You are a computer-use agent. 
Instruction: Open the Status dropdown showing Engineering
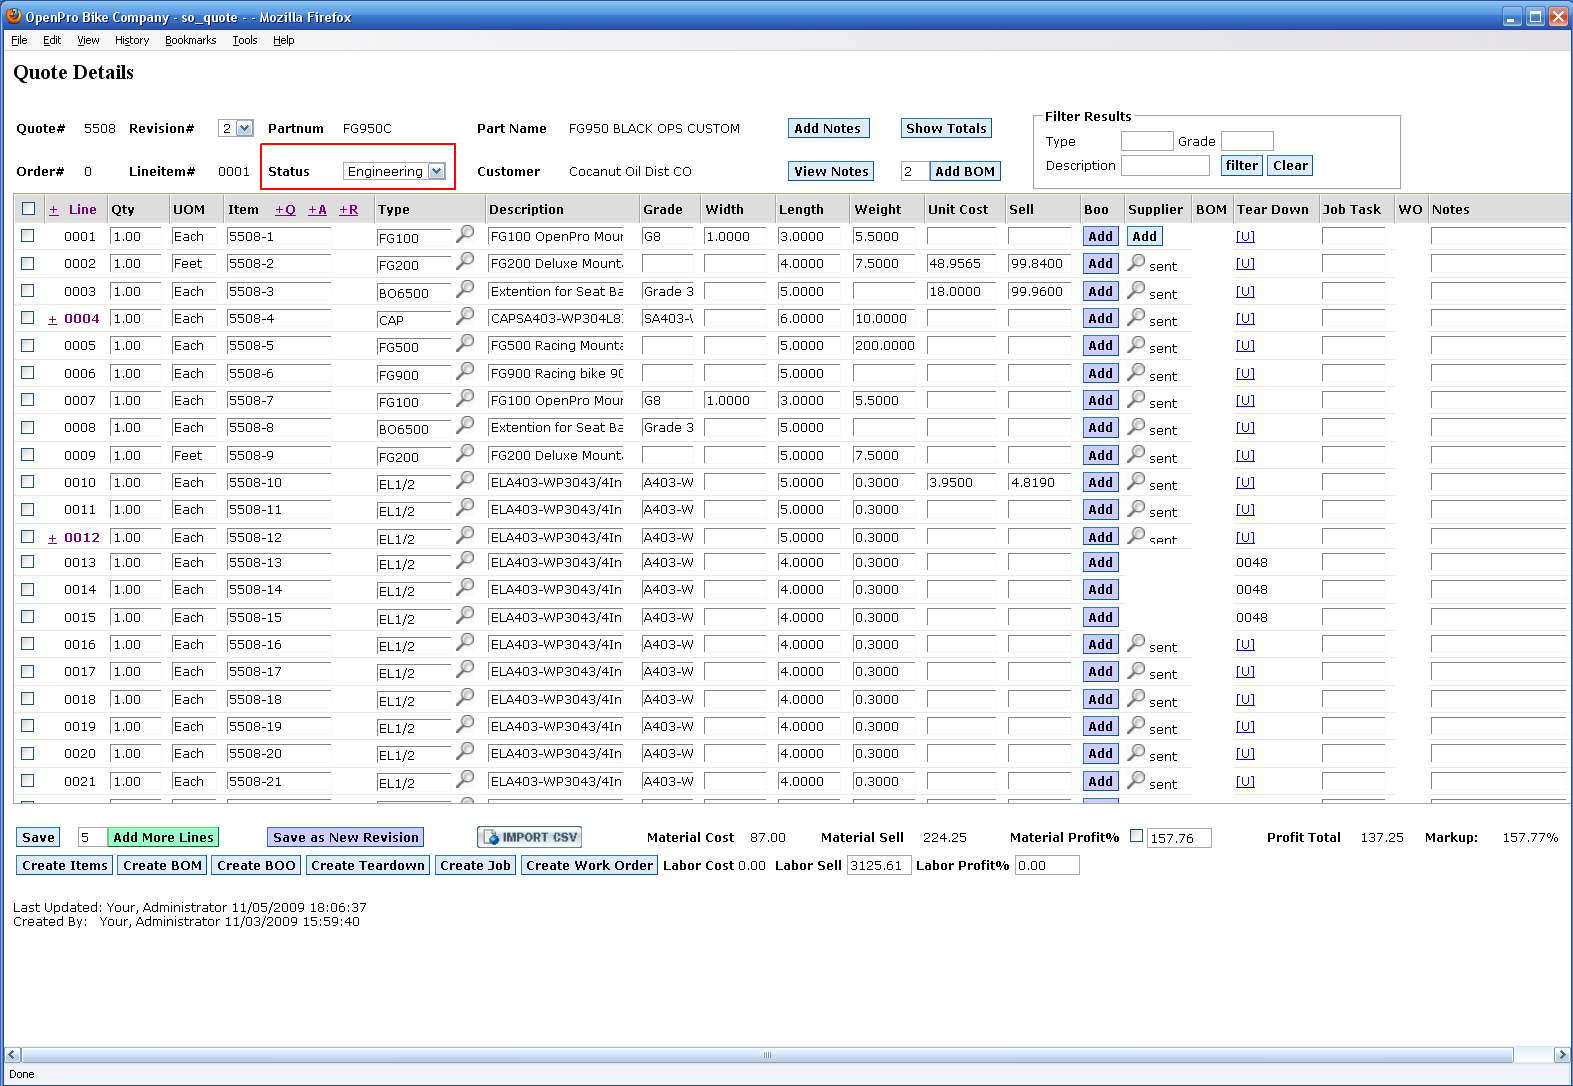[395, 171]
